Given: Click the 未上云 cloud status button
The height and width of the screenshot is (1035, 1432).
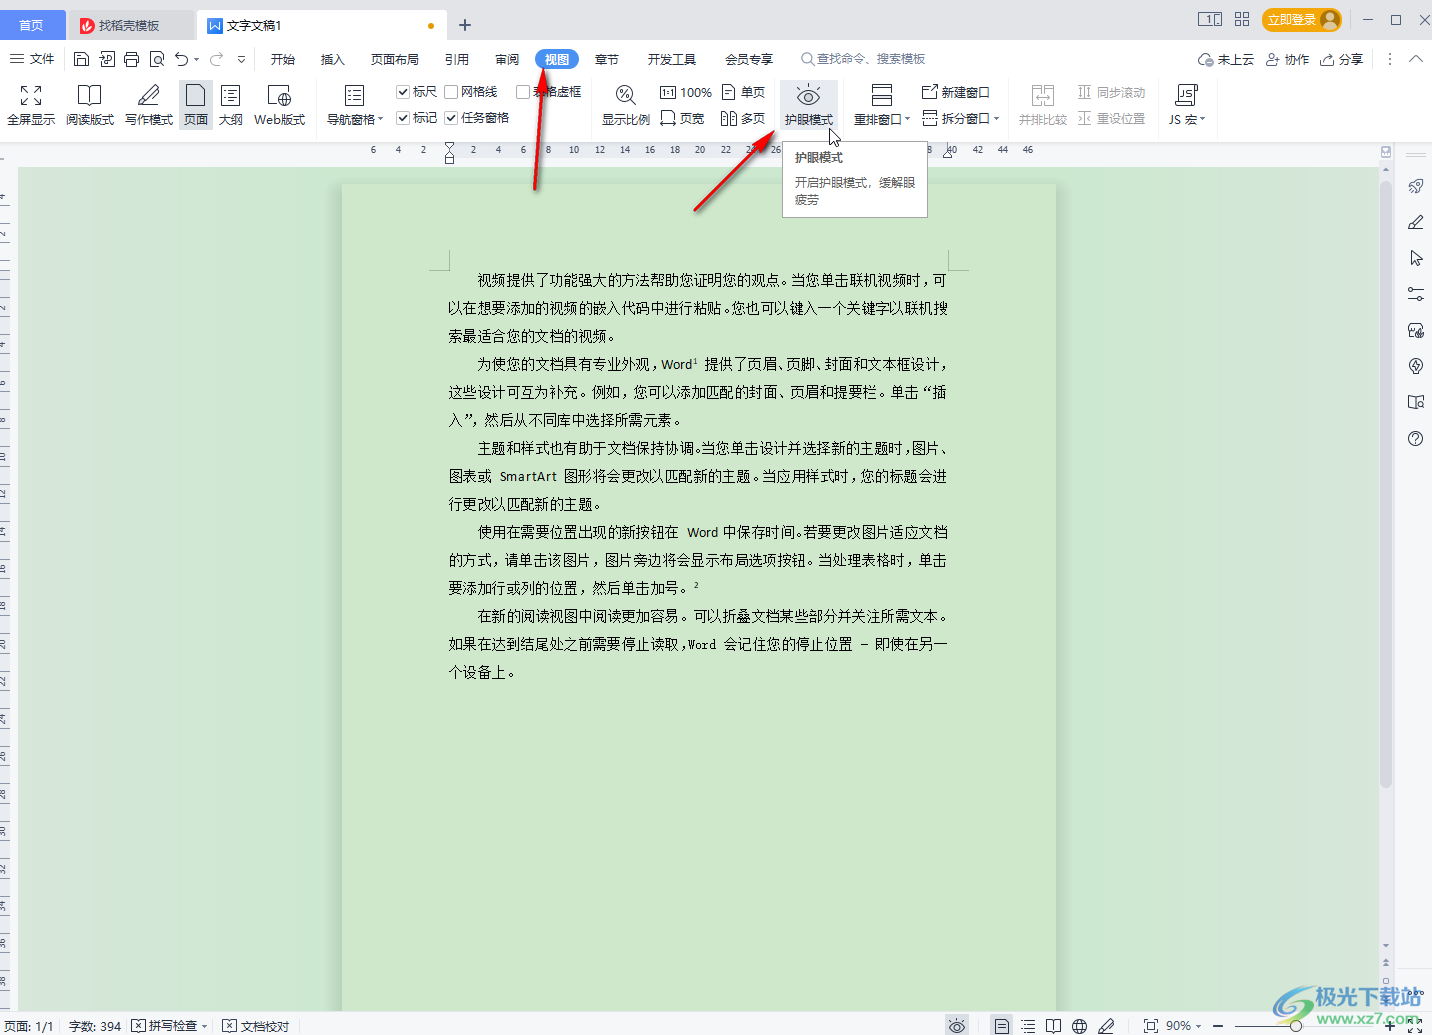Looking at the screenshot, I should point(1226,59).
